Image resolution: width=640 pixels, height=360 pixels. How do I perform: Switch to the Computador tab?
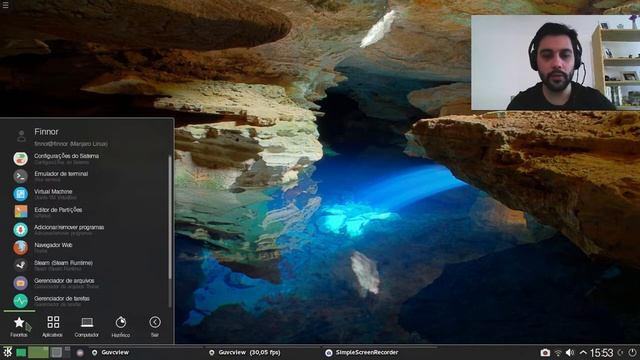87,327
